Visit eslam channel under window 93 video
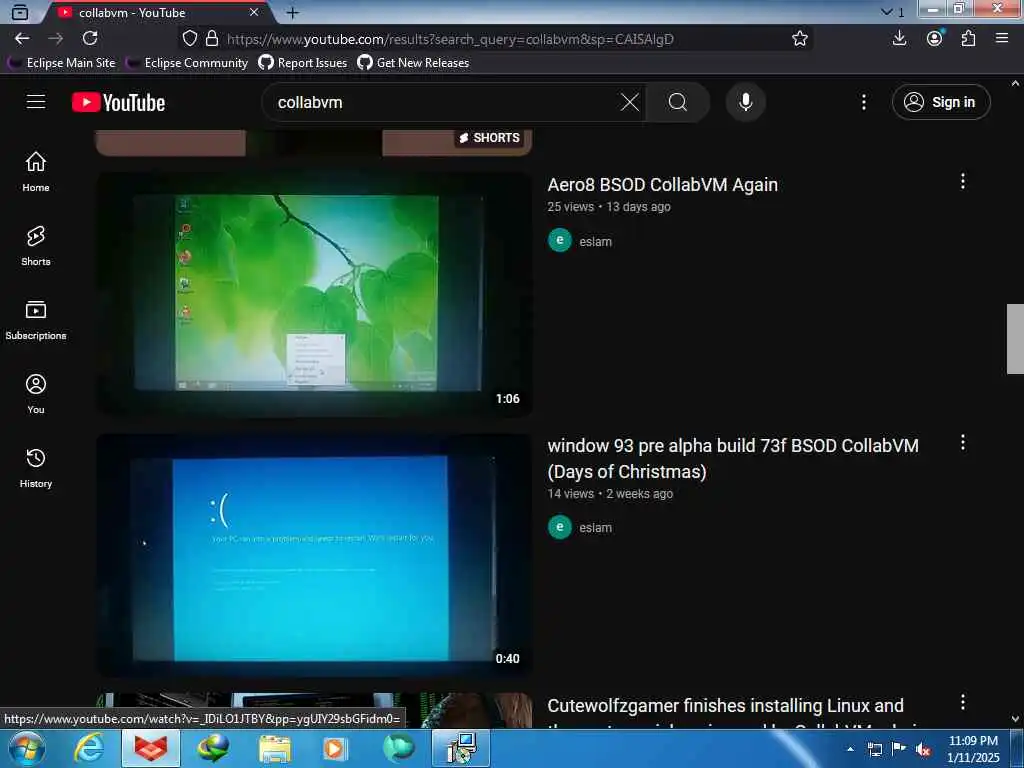Image resolution: width=1024 pixels, height=768 pixels. point(596,528)
